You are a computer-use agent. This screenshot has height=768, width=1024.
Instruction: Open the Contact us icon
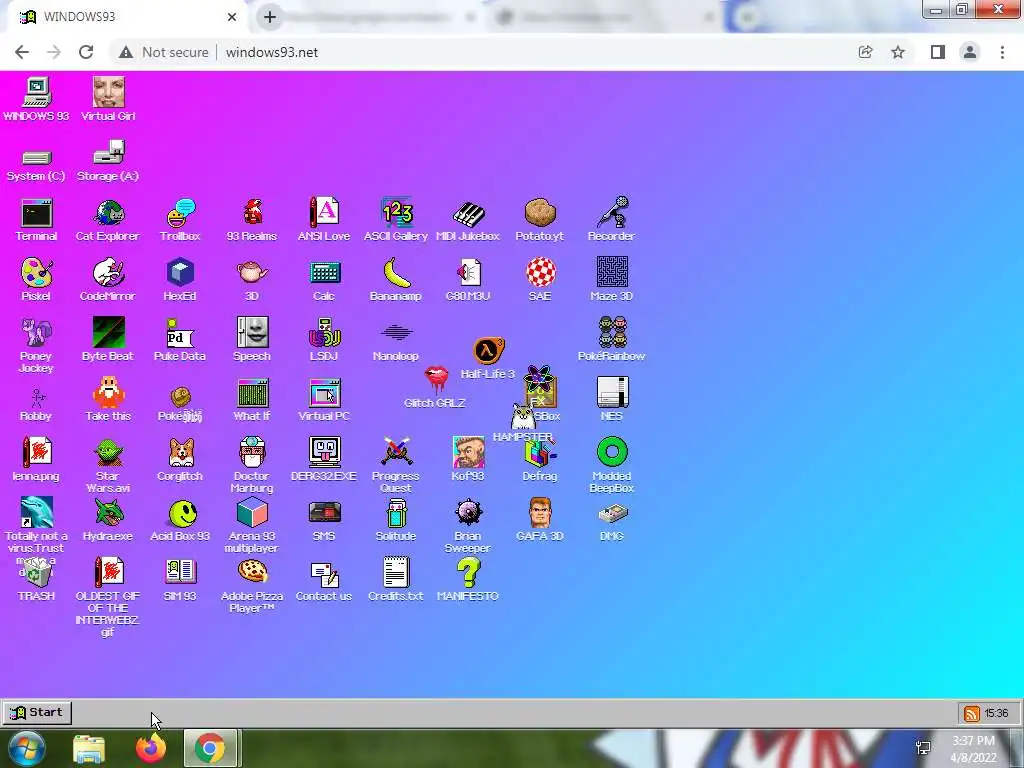click(325, 575)
